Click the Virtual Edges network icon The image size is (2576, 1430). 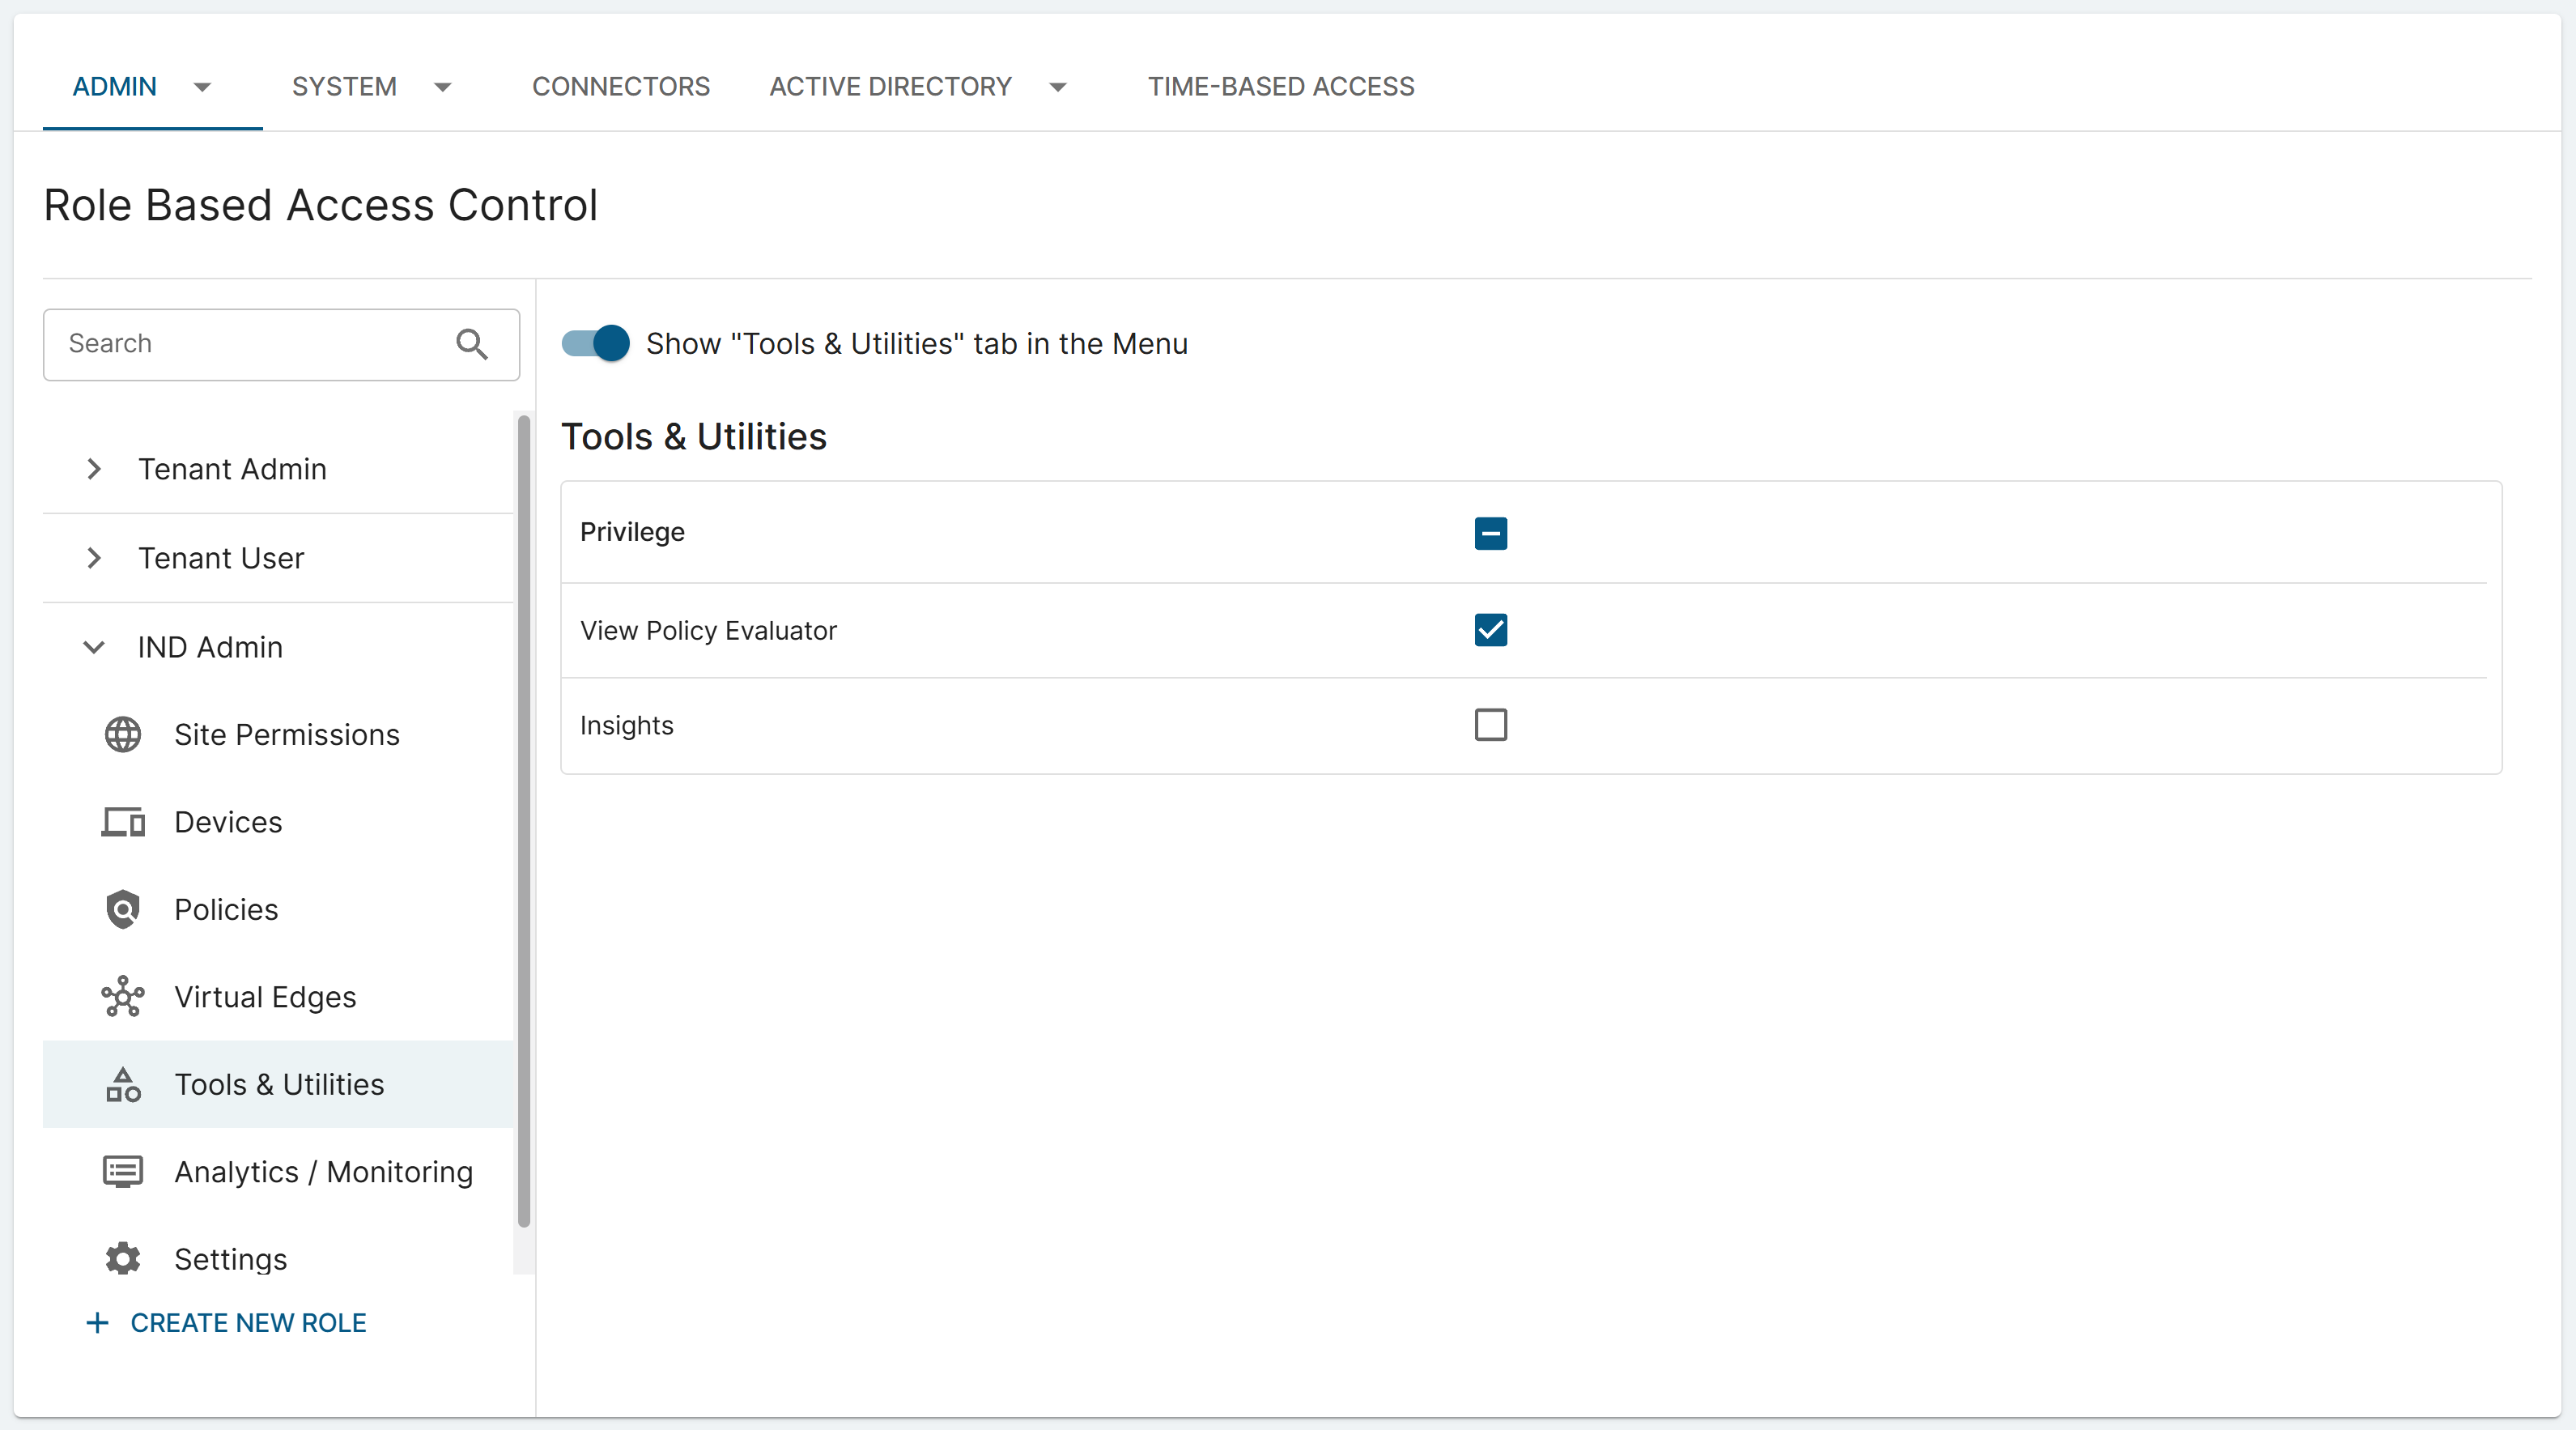[x=123, y=997]
